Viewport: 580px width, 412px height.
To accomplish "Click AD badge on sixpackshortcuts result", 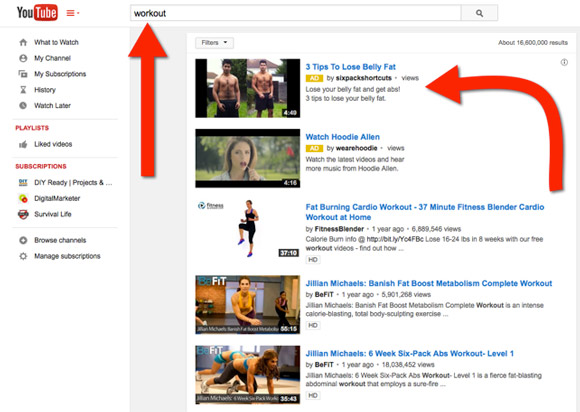I will click(314, 78).
